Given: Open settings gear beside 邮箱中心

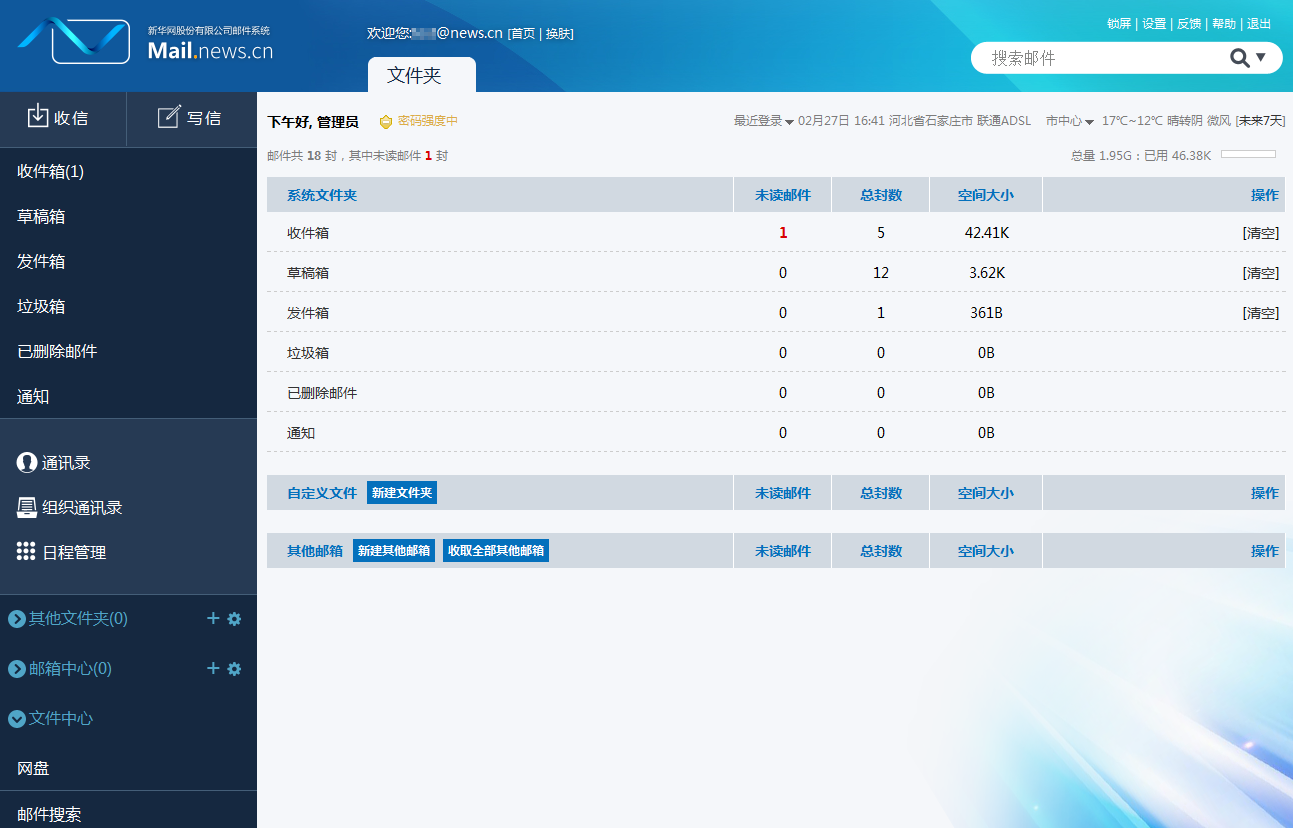Looking at the screenshot, I should click(234, 669).
